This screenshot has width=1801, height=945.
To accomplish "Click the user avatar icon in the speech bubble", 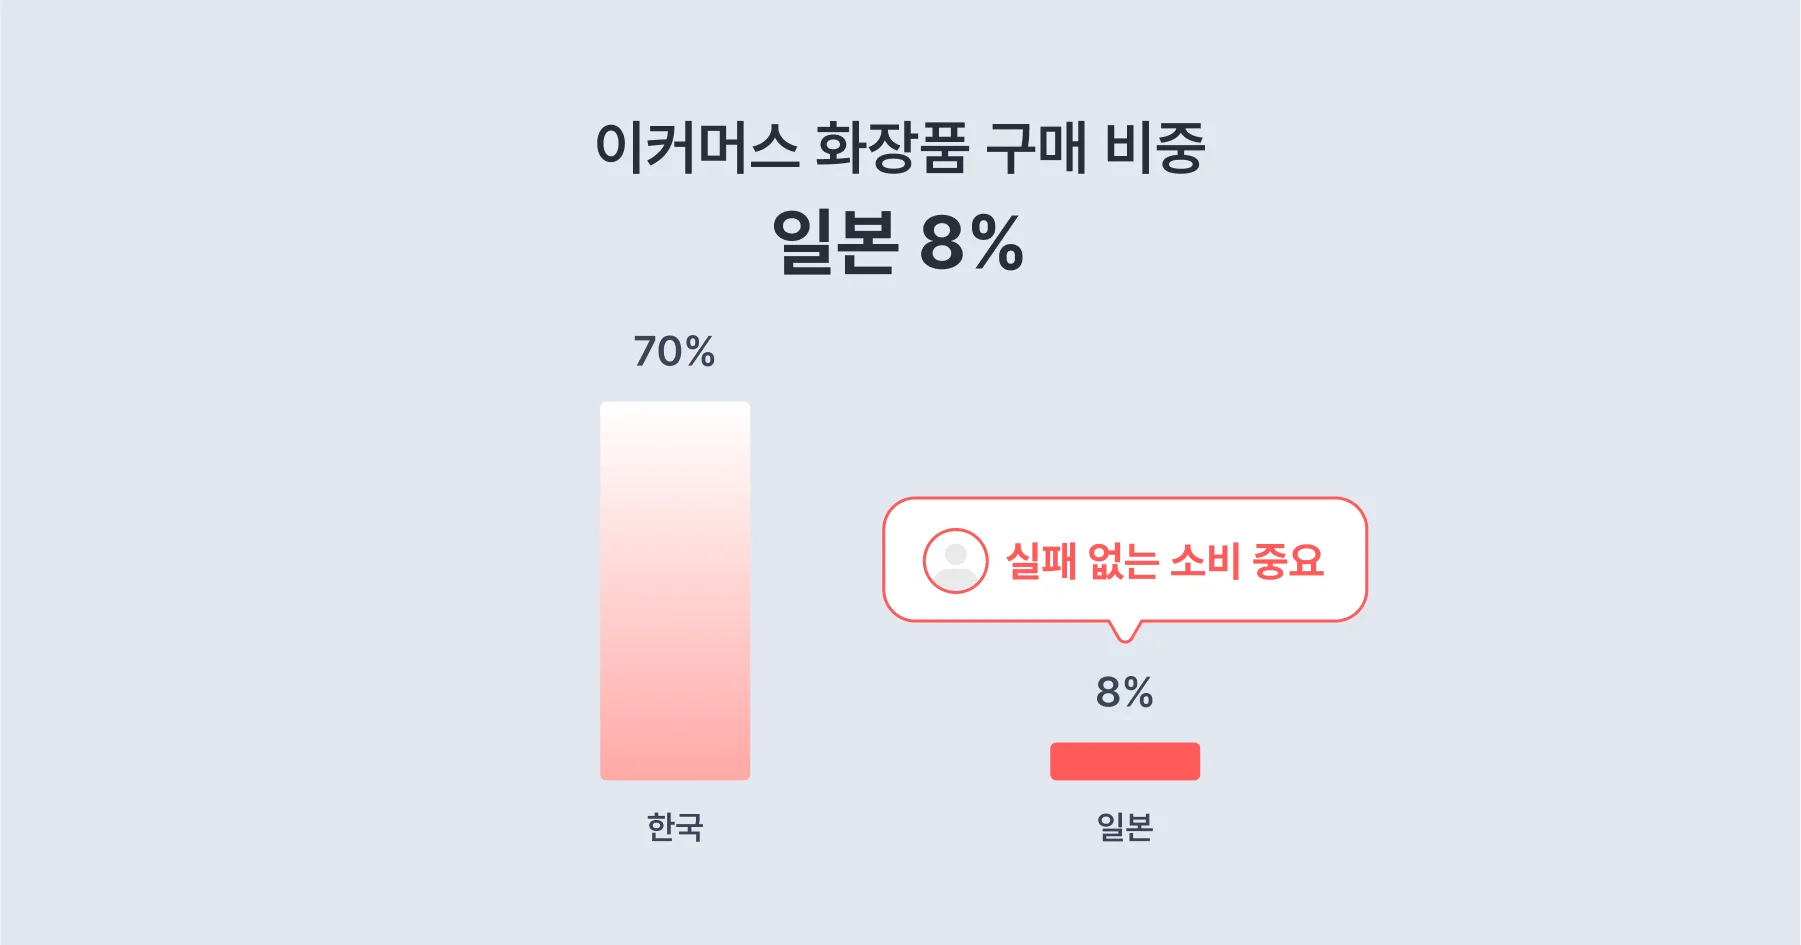I will pyautogui.click(x=955, y=560).
